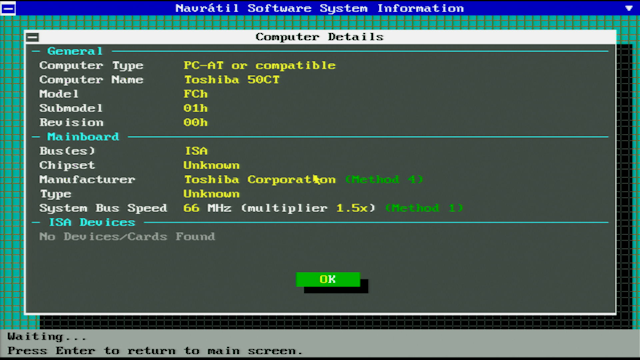Select the General section heading
This screenshot has width=640, height=360.
point(75,51)
